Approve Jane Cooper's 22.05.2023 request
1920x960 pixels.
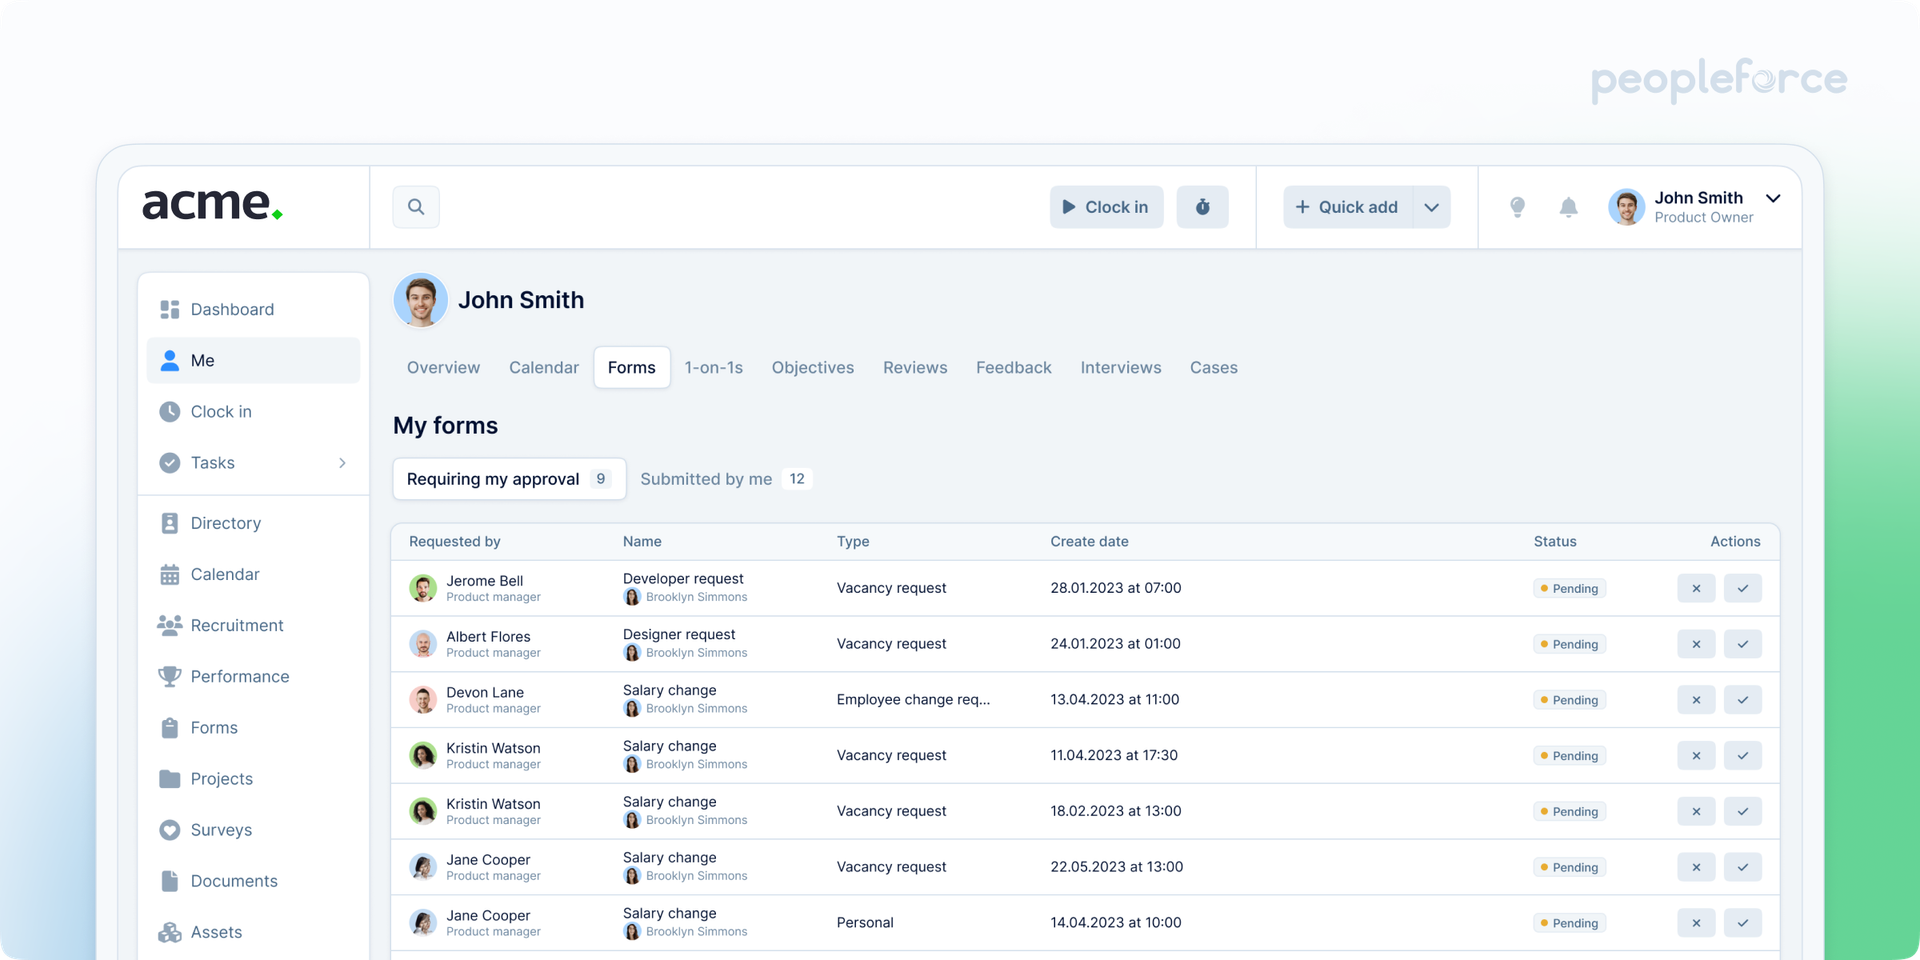pyautogui.click(x=1742, y=867)
